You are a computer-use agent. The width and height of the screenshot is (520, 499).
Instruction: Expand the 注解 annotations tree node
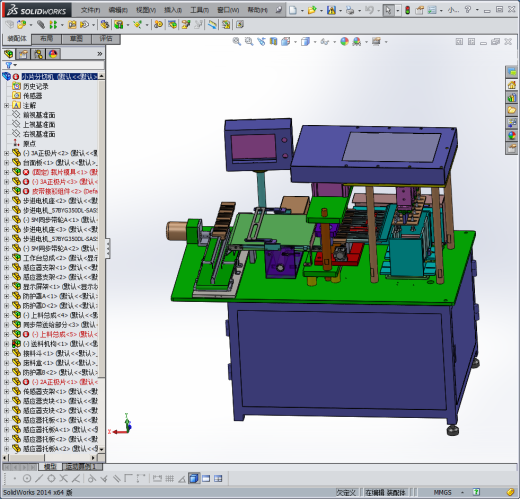point(6,105)
